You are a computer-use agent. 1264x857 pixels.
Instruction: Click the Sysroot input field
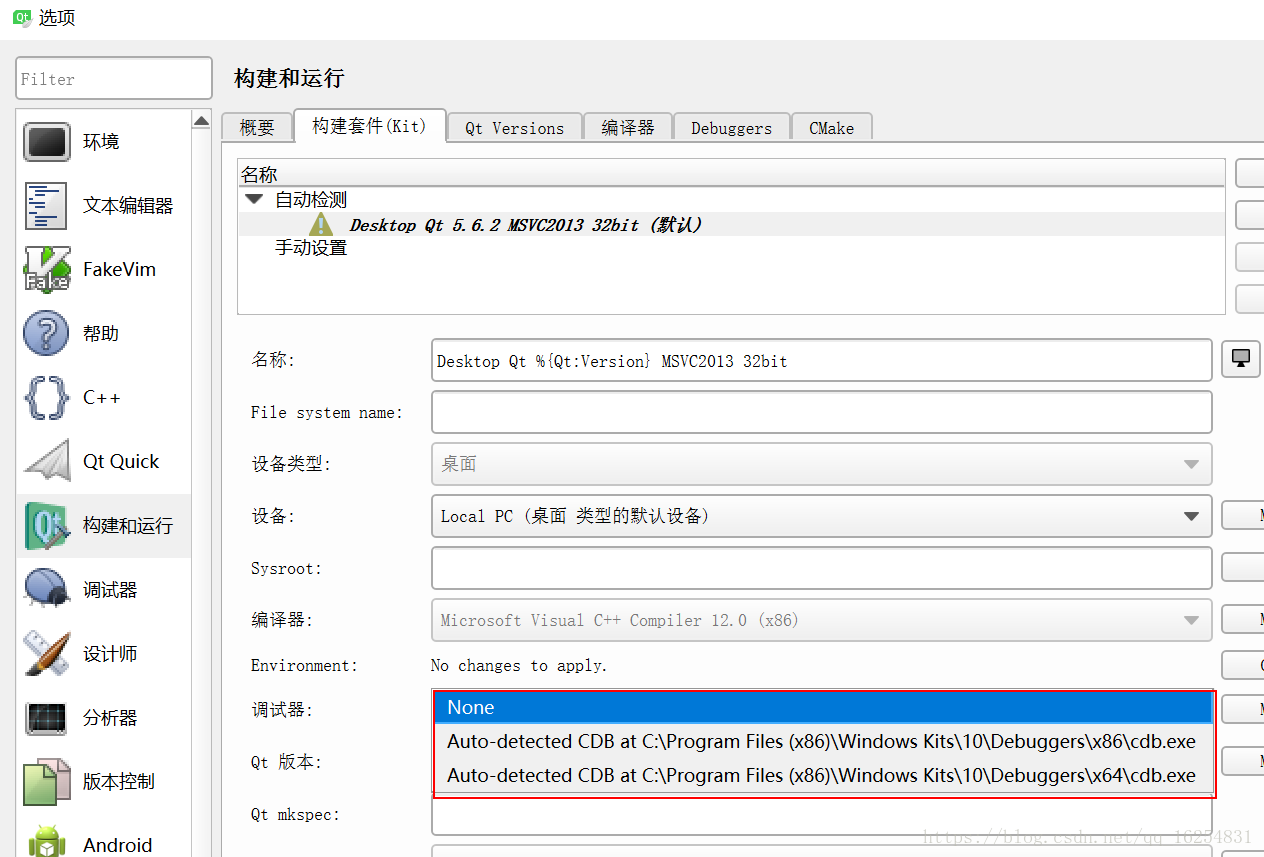click(x=822, y=568)
